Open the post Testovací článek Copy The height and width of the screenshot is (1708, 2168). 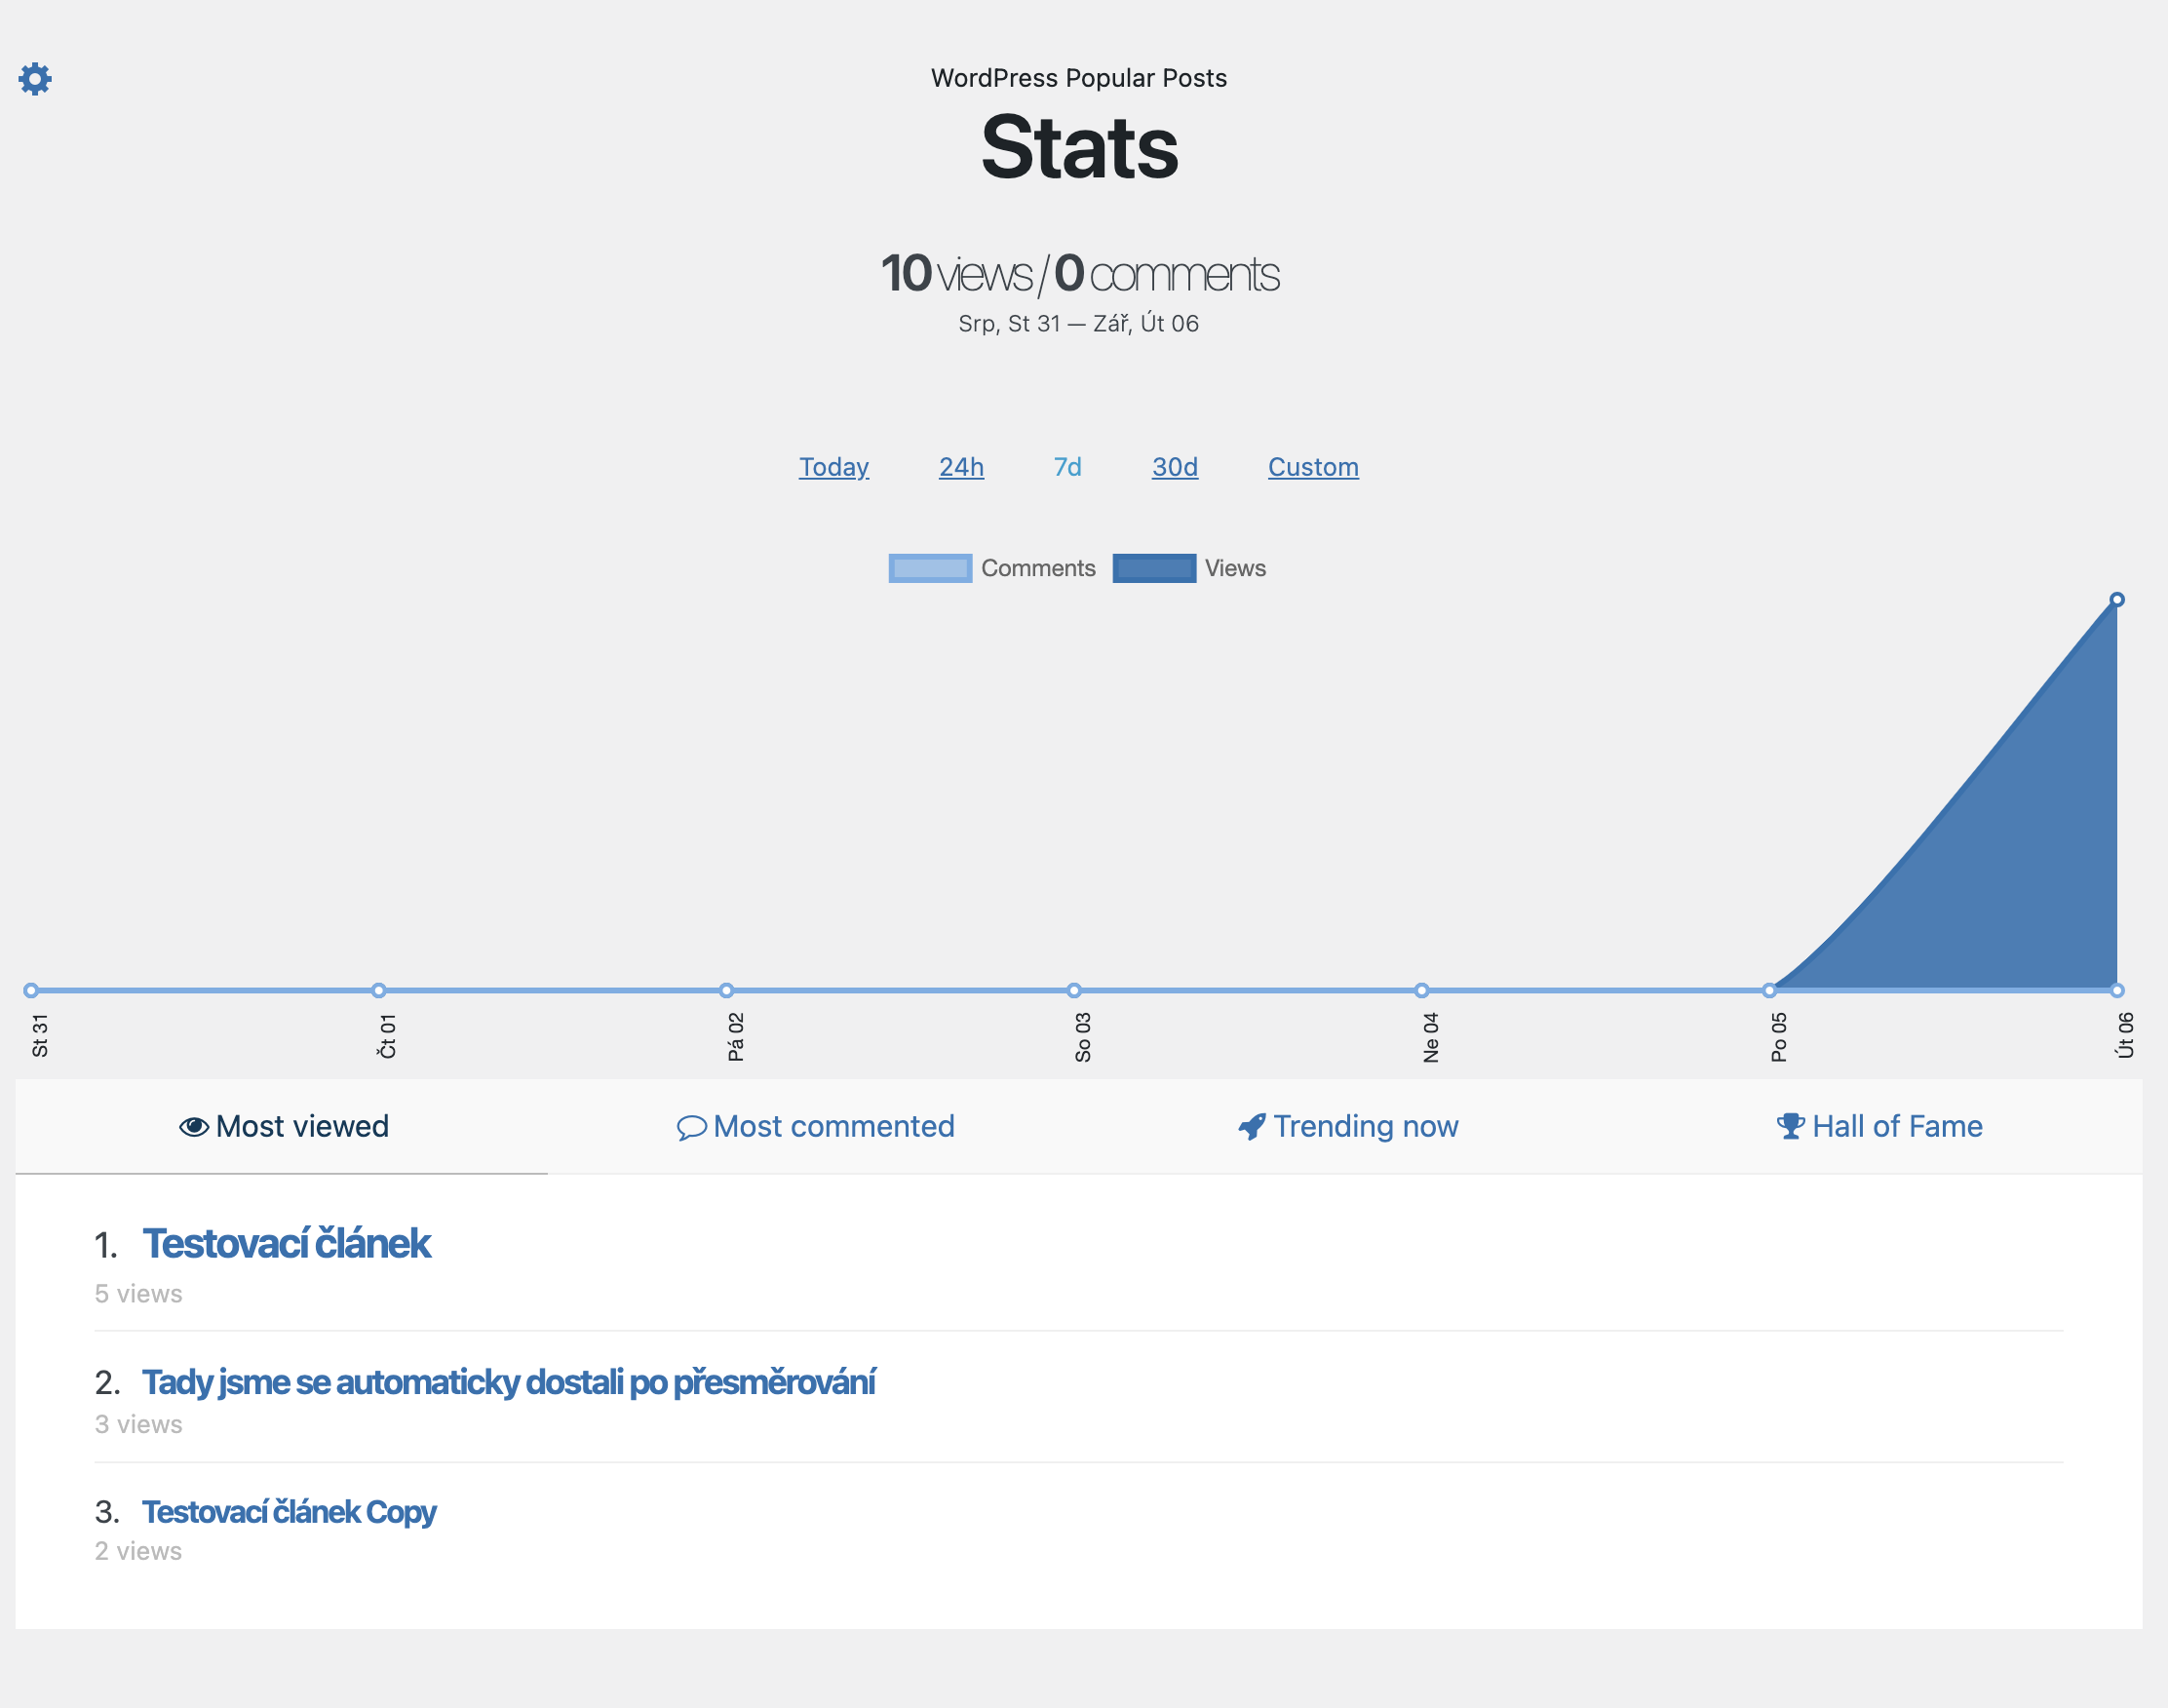click(289, 1512)
